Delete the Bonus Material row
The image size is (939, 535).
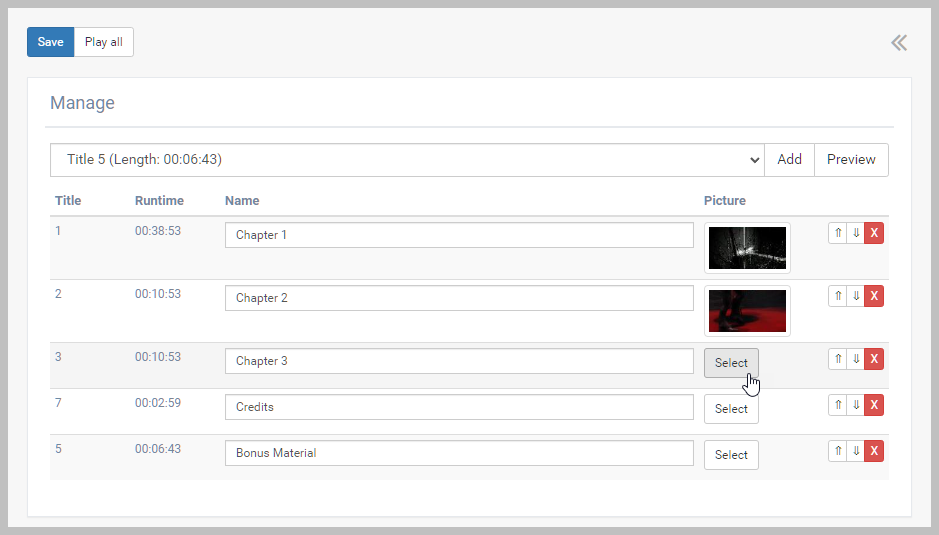click(x=874, y=451)
